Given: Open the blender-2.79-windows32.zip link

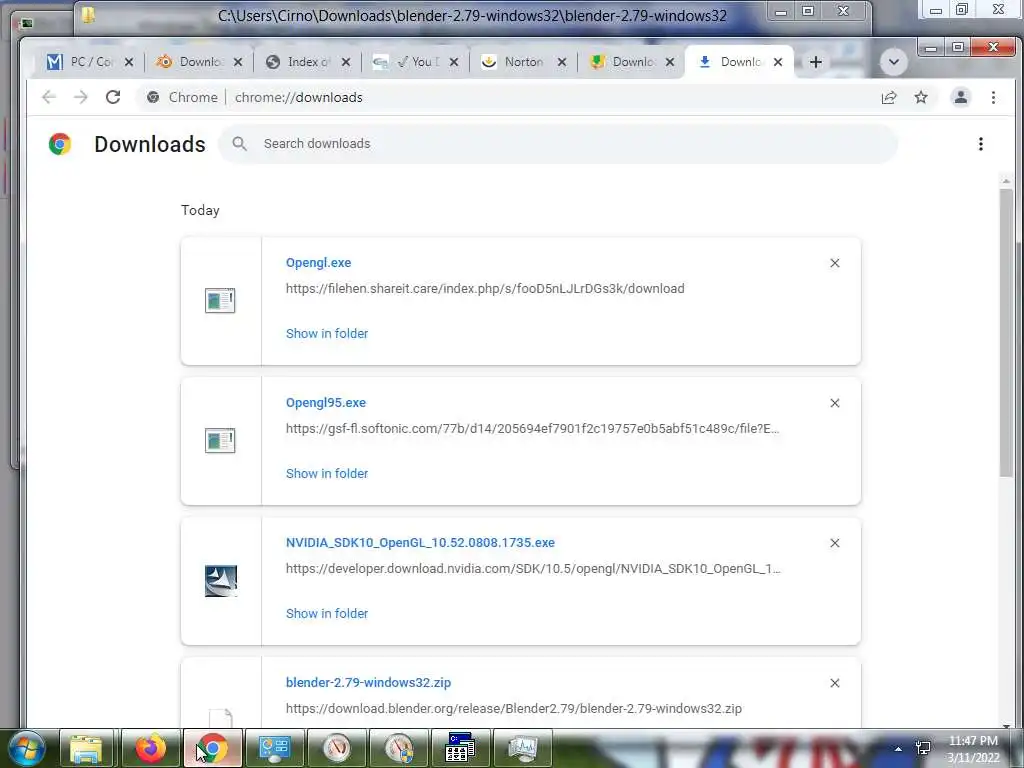Looking at the screenshot, I should click(368, 682).
